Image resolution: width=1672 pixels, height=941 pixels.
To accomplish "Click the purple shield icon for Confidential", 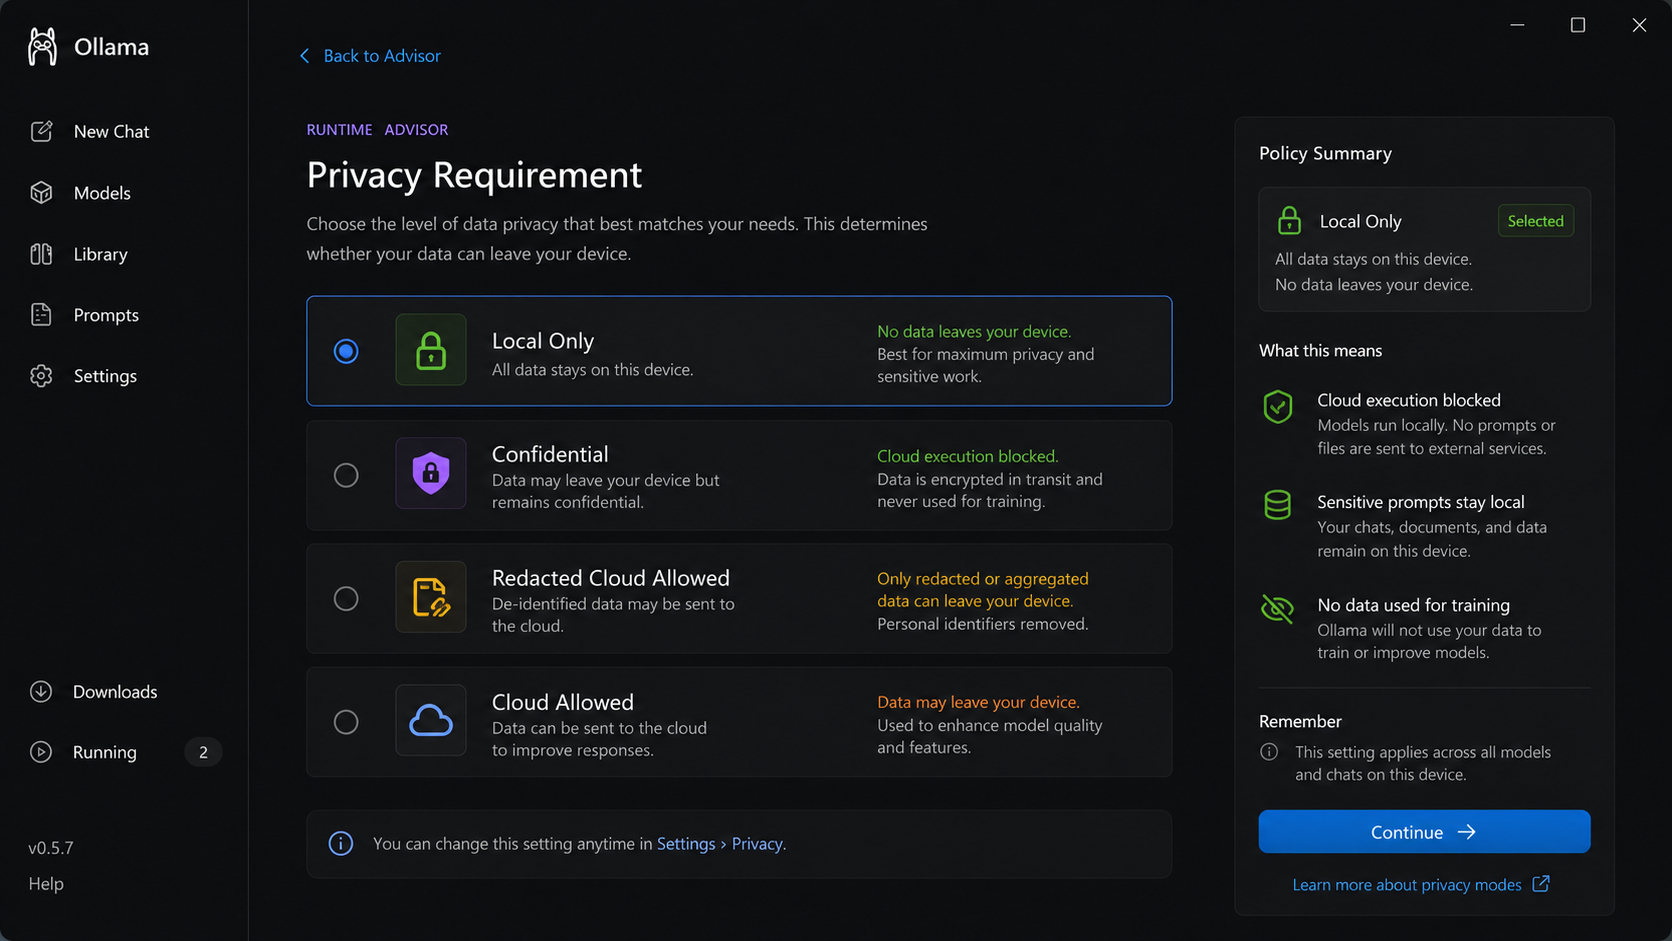I will click(431, 473).
